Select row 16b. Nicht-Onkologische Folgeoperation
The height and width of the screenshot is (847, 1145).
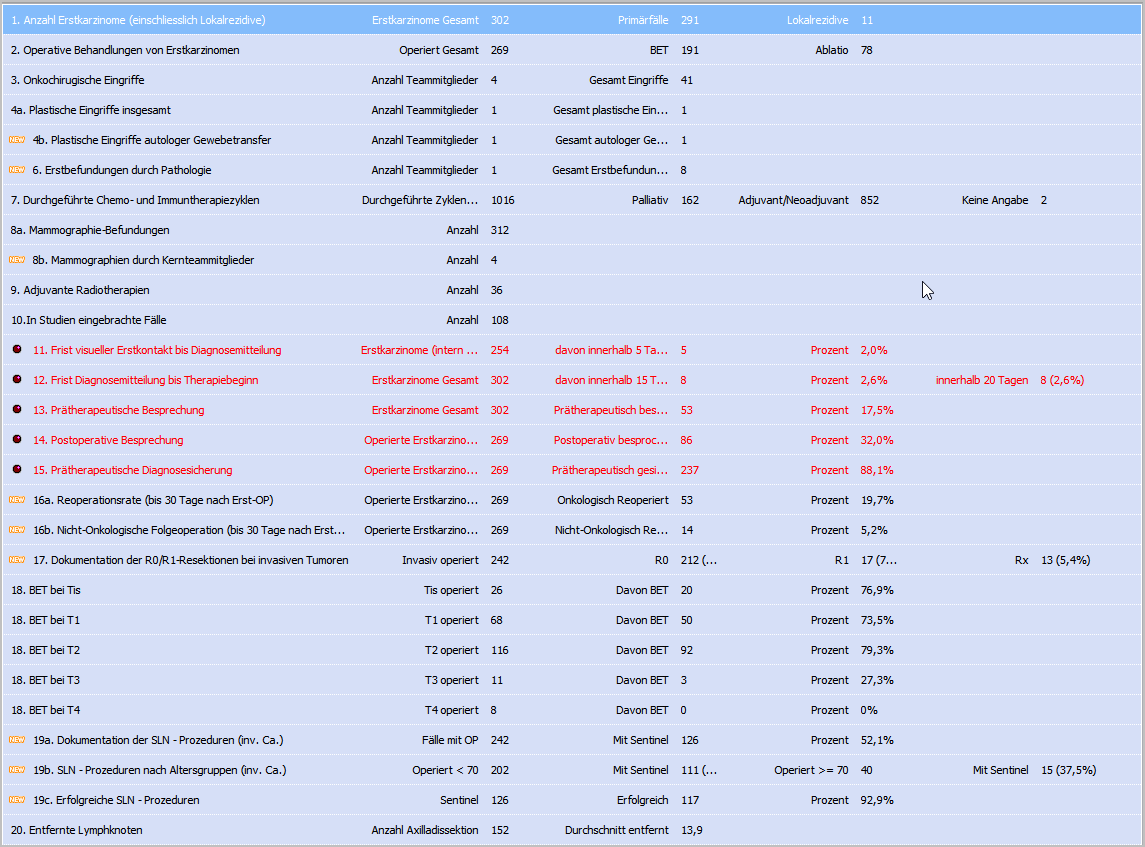tap(571, 529)
